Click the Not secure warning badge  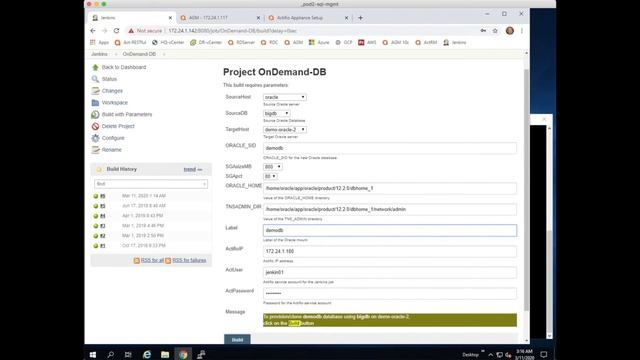click(x=145, y=31)
